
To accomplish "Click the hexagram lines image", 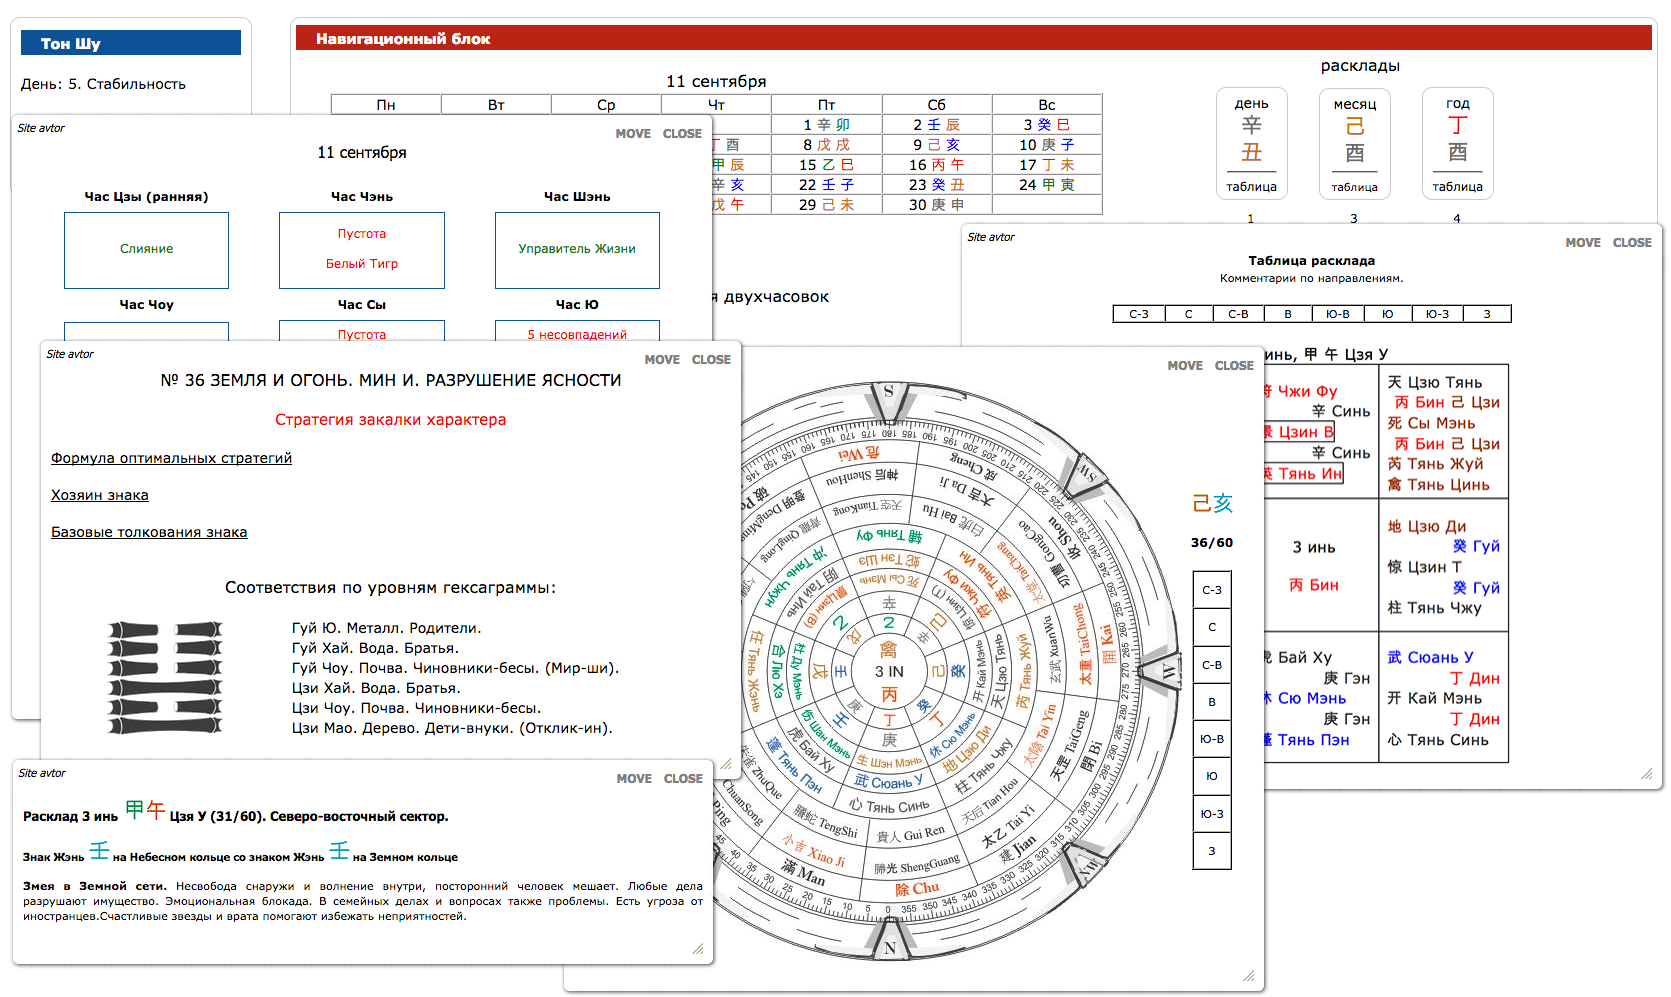I will [165, 677].
